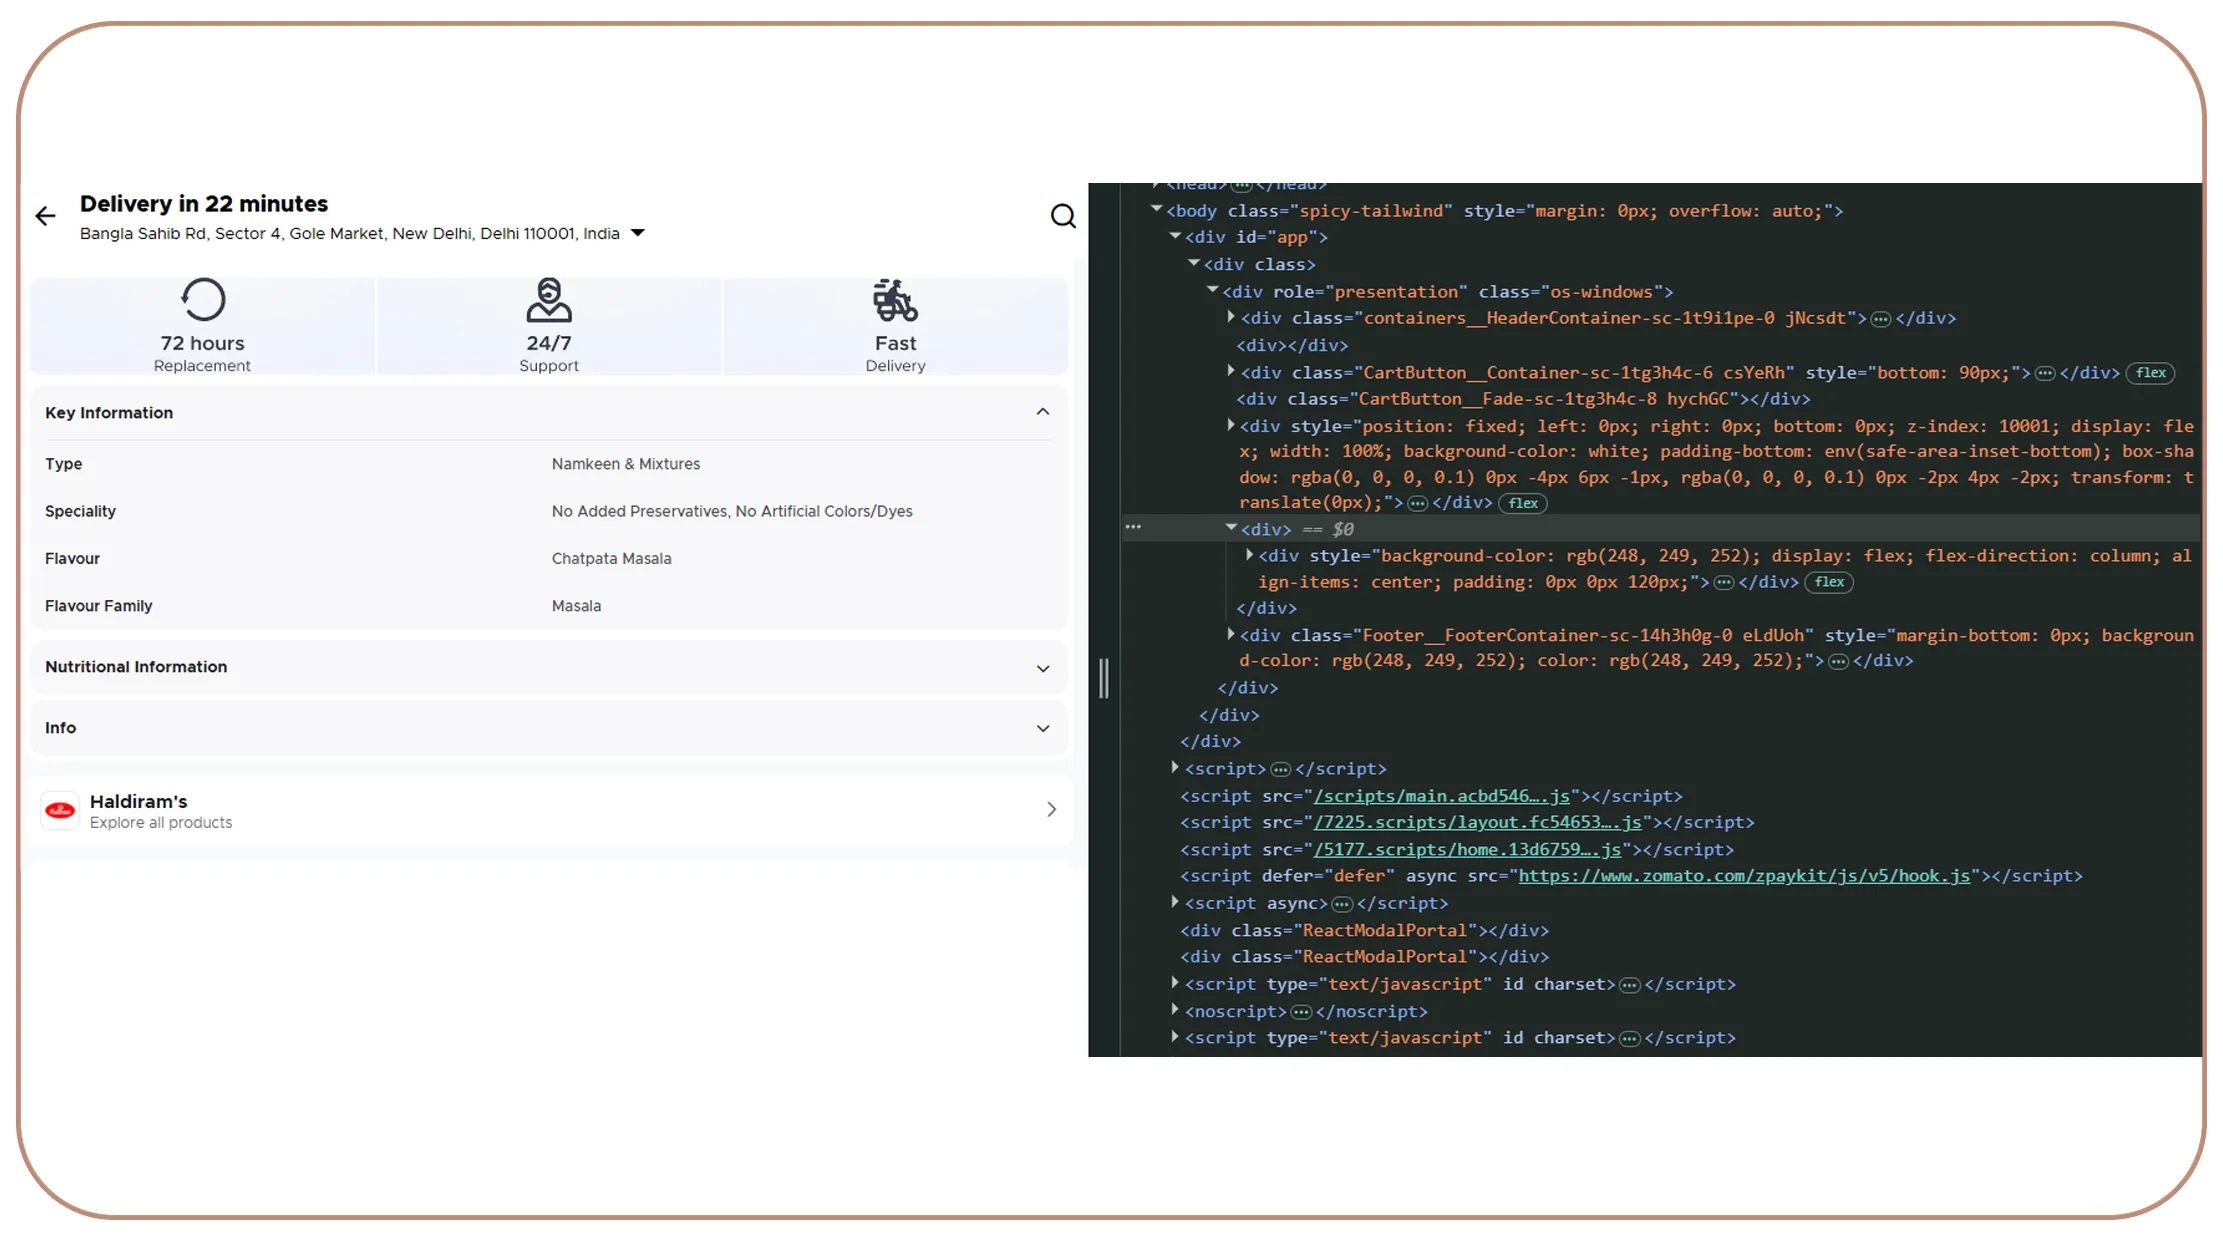Expand the HeaderContainer div node

pyautogui.click(x=1231, y=317)
